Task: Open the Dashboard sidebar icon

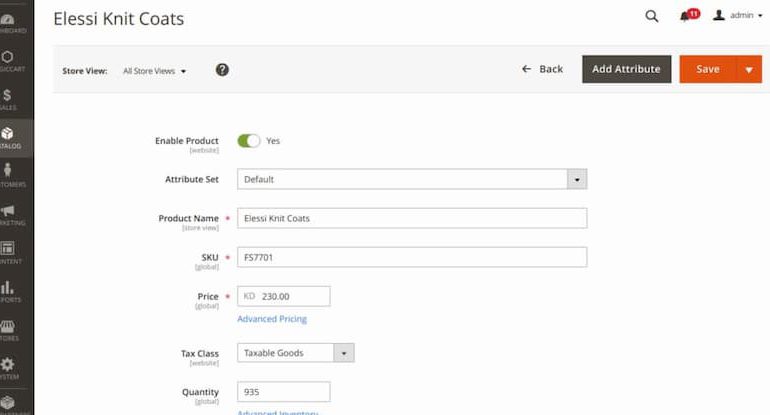Action: [x=8, y=20]
